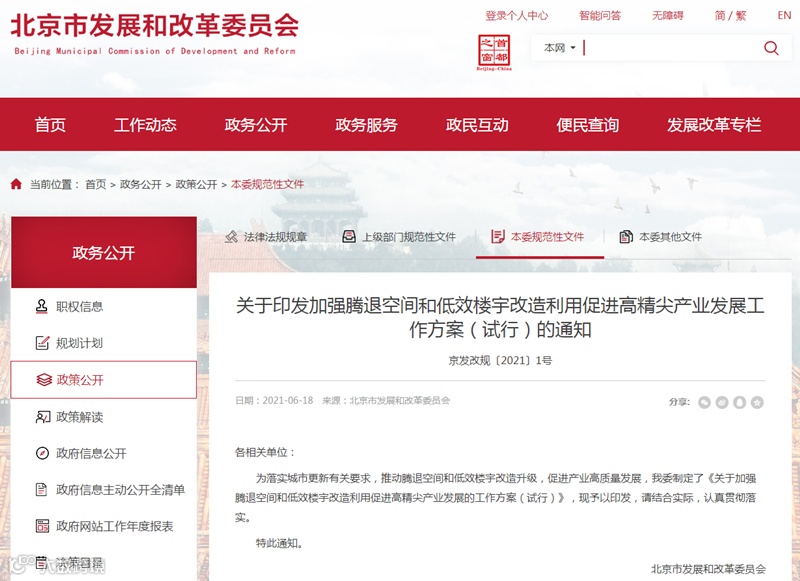The image size is (800, 581).
Task: Click the document number 京发改规〔2021〕1号
Action: [500, 361]
